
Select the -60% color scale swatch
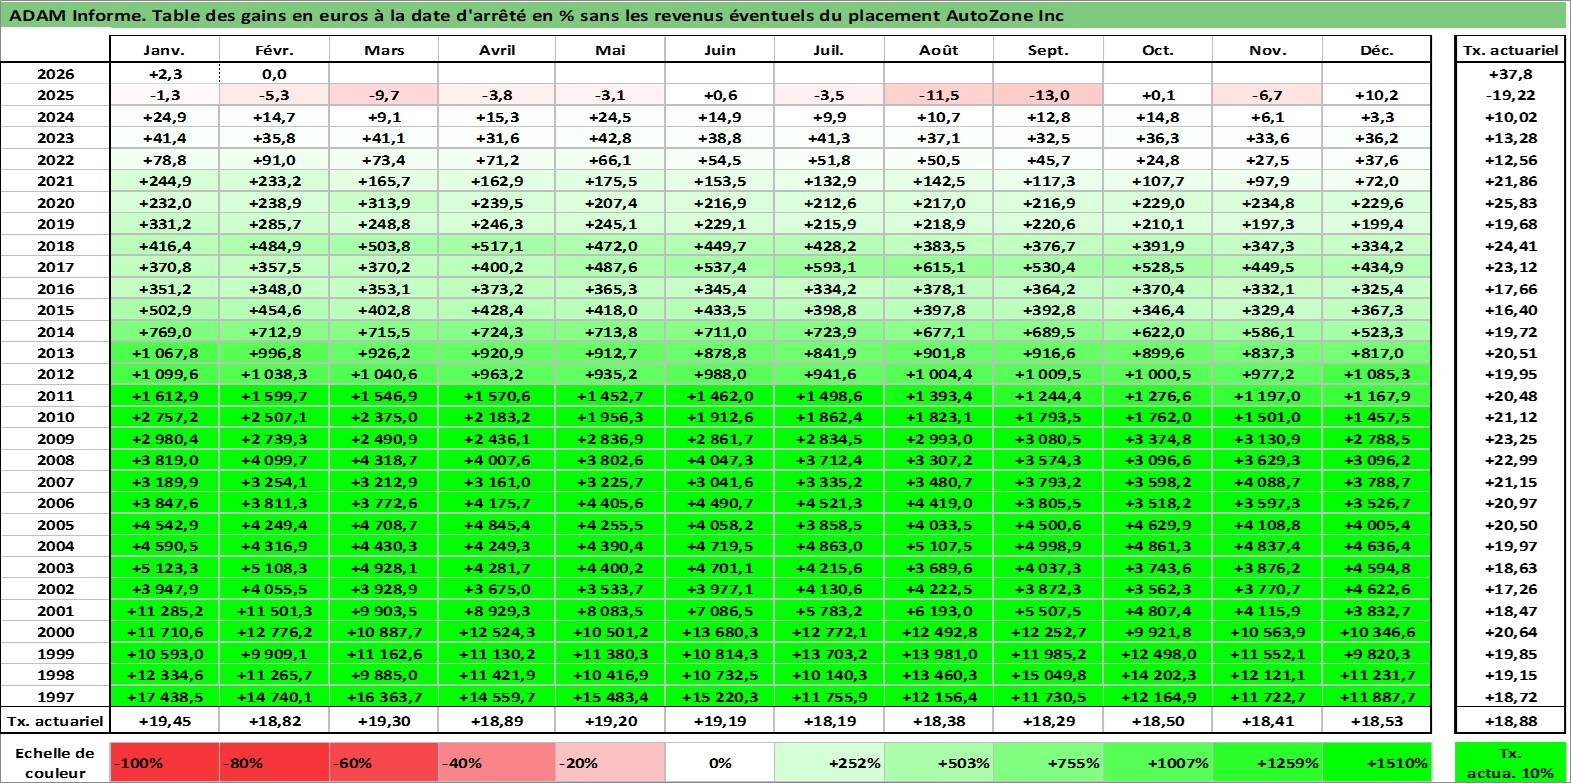click(x=384, y=762)
